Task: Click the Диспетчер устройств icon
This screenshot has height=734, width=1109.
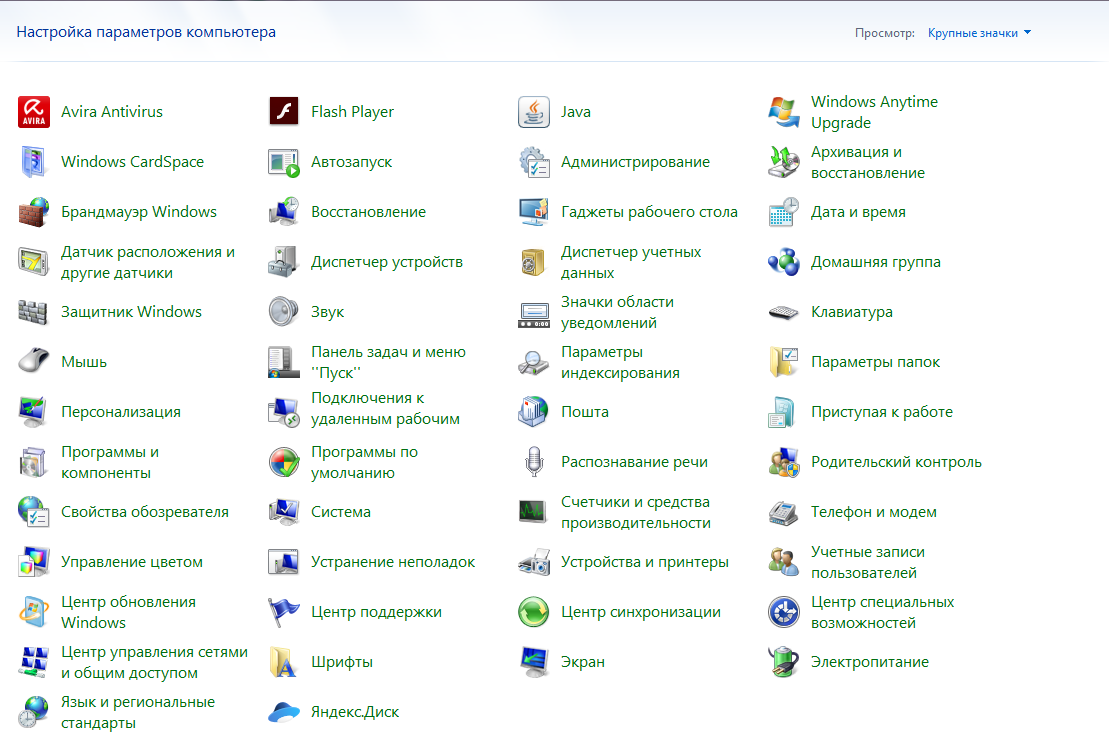Action: coord(284,262)
